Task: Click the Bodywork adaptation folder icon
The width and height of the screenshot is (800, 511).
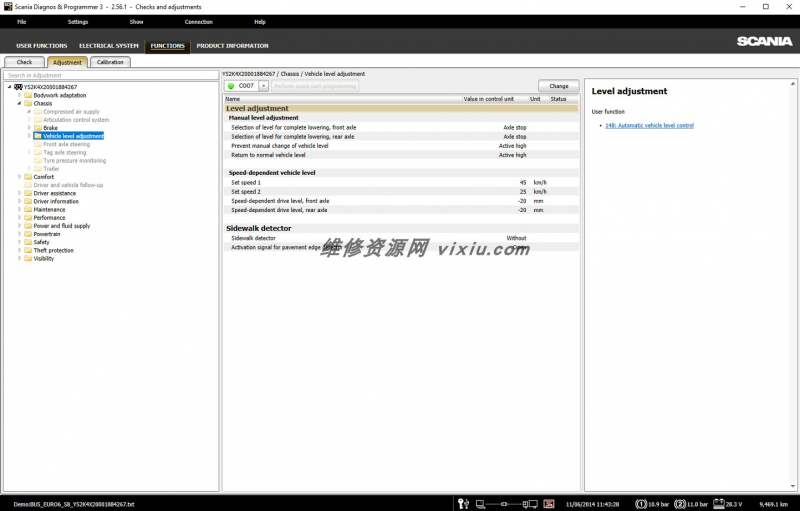Action: 28,95
